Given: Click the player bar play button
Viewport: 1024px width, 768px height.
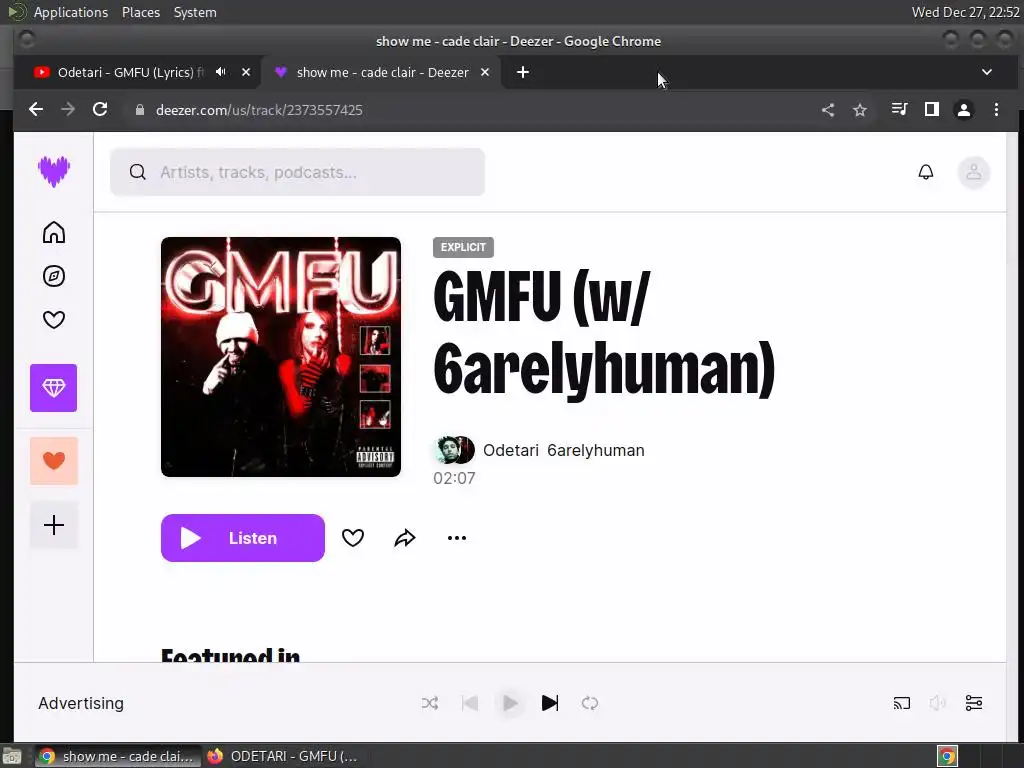Looking at the screenshot, I should tap(510, 703).
